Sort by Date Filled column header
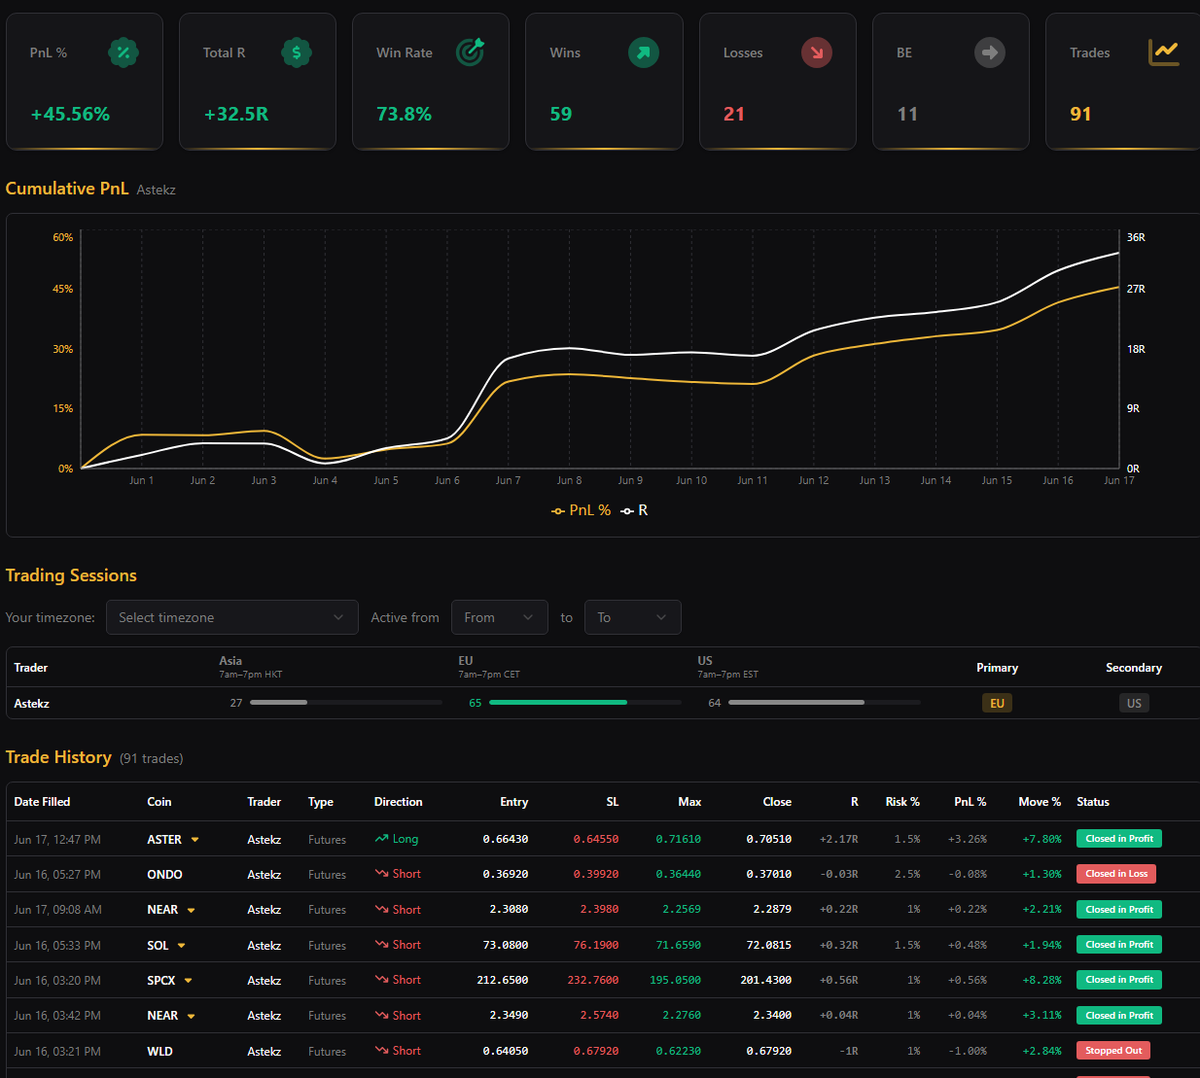The image size is (1200, 1078). 42,802
